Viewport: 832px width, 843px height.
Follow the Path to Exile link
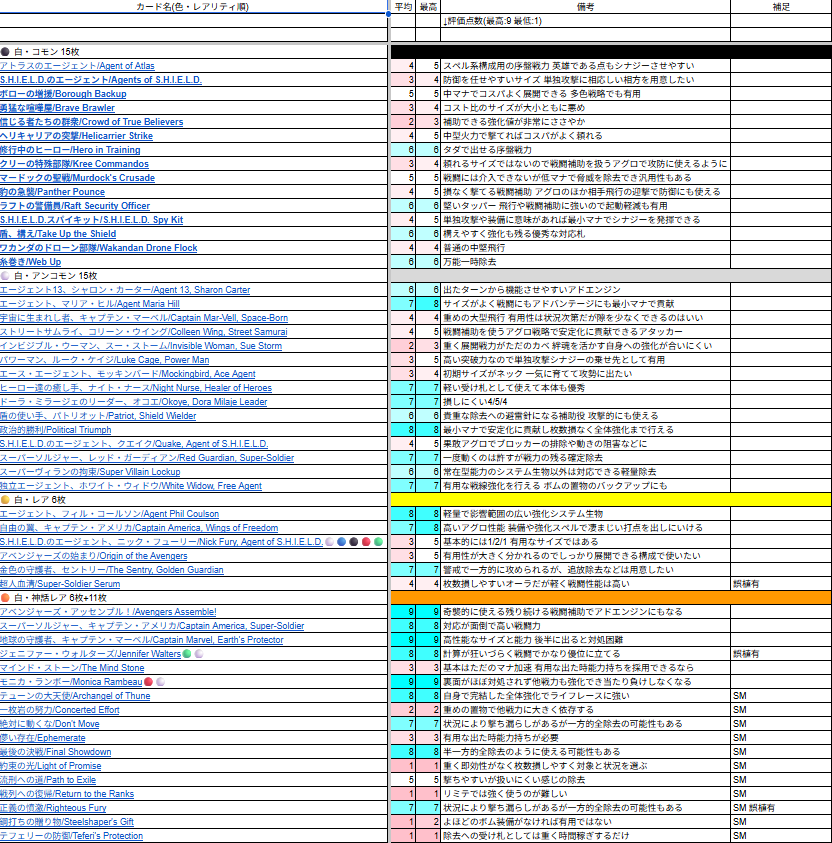(x=48, y=780)
